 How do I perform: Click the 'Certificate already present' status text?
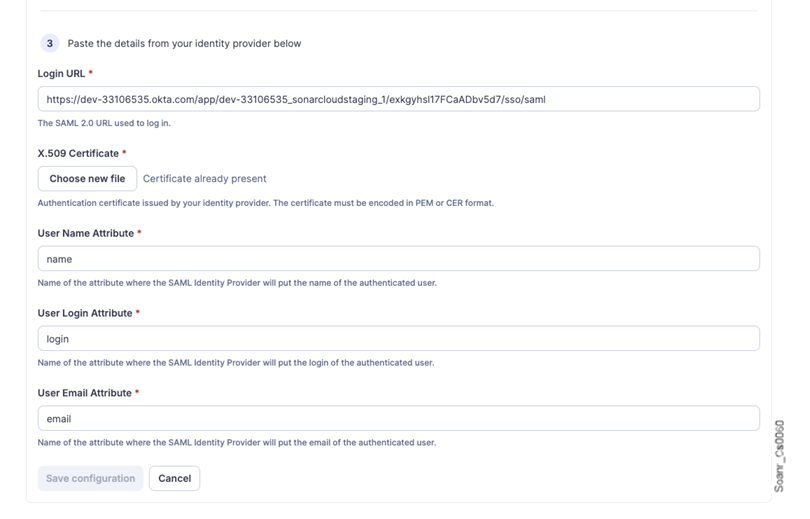(204, 179)
